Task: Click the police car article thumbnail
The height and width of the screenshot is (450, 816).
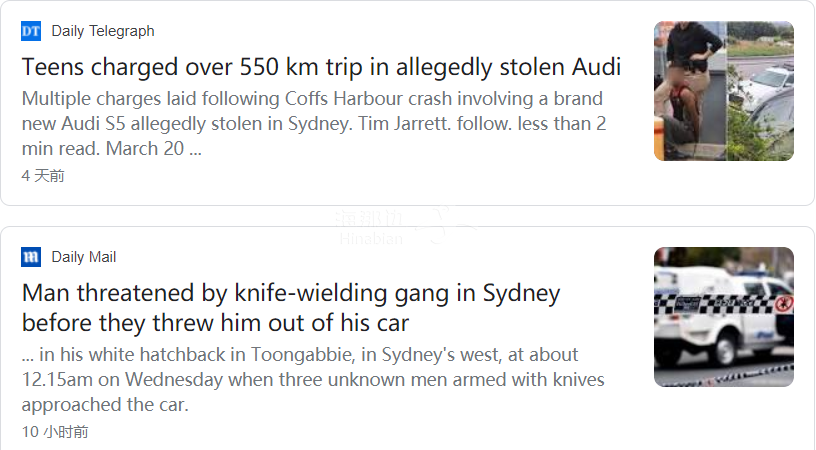Action: click(723, 317)
